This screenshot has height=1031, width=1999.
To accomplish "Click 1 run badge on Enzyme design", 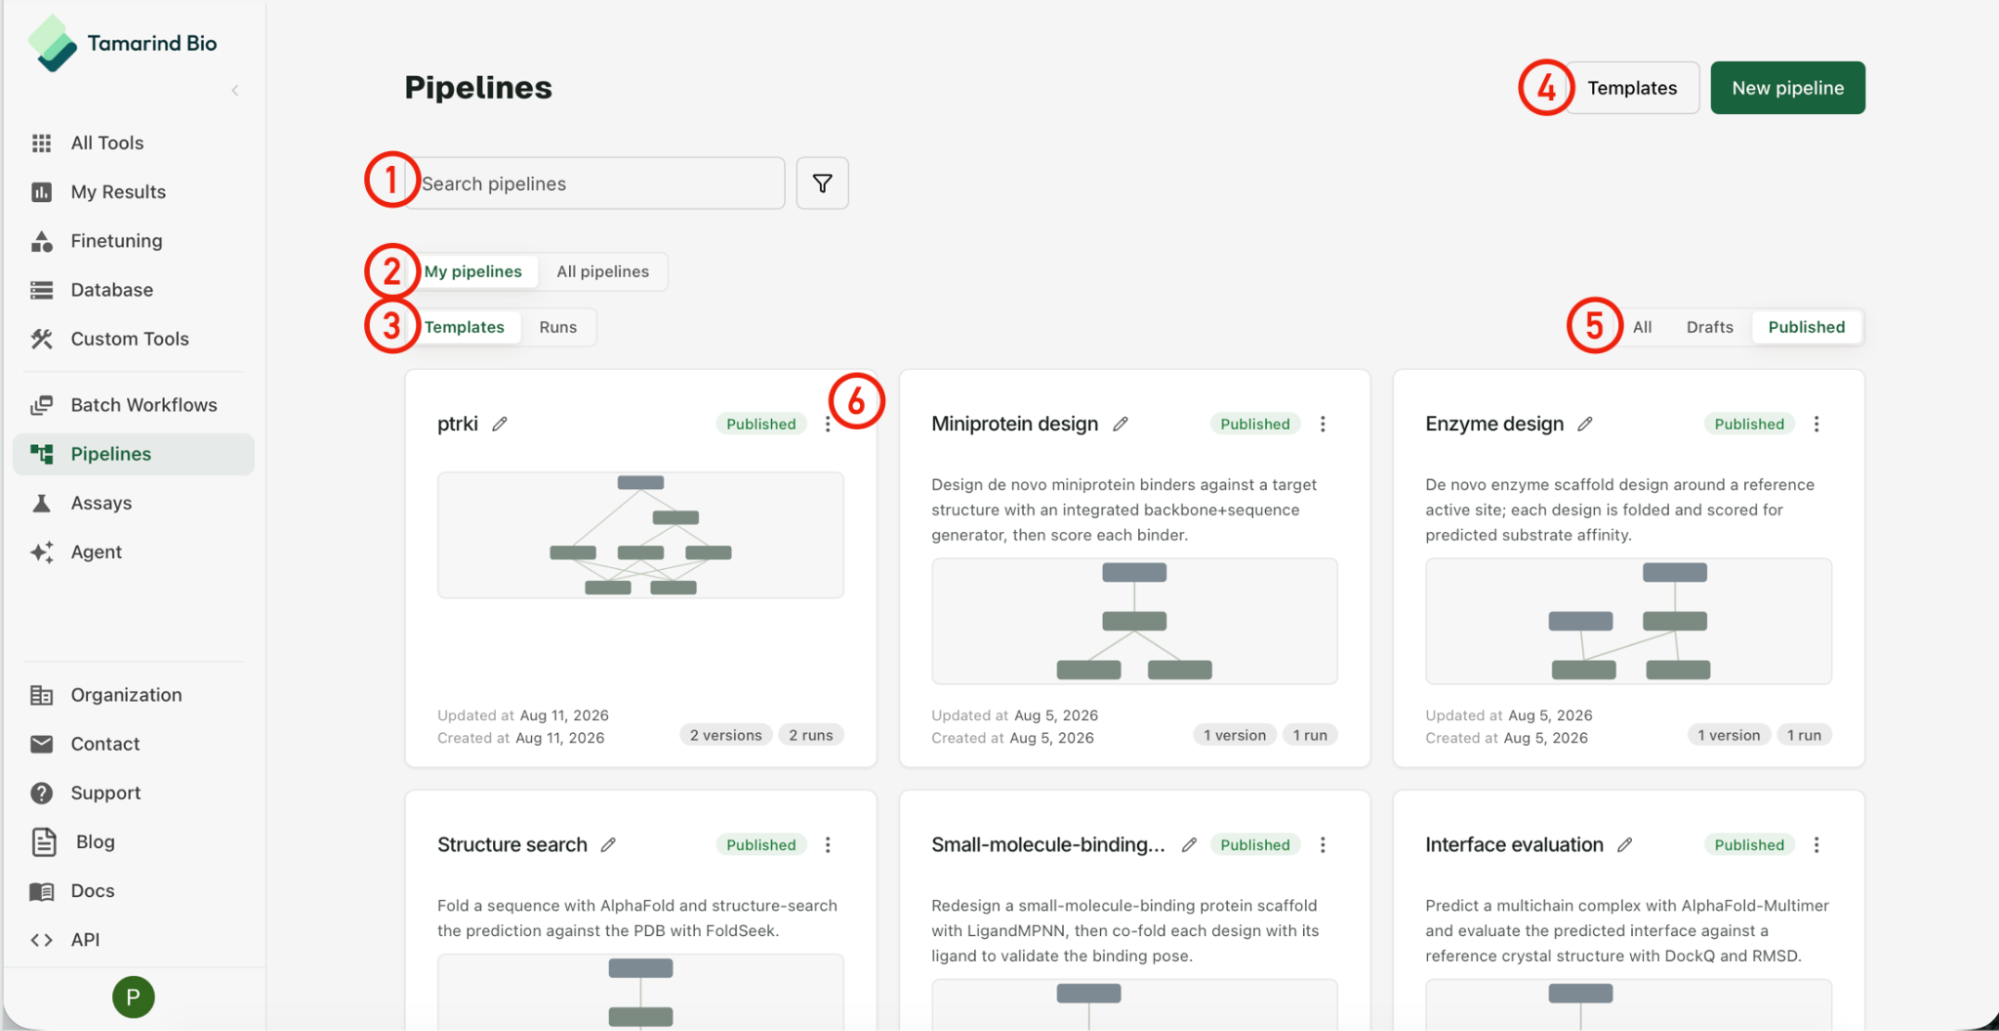I will pyautogui.click(x=1804, y=735).
